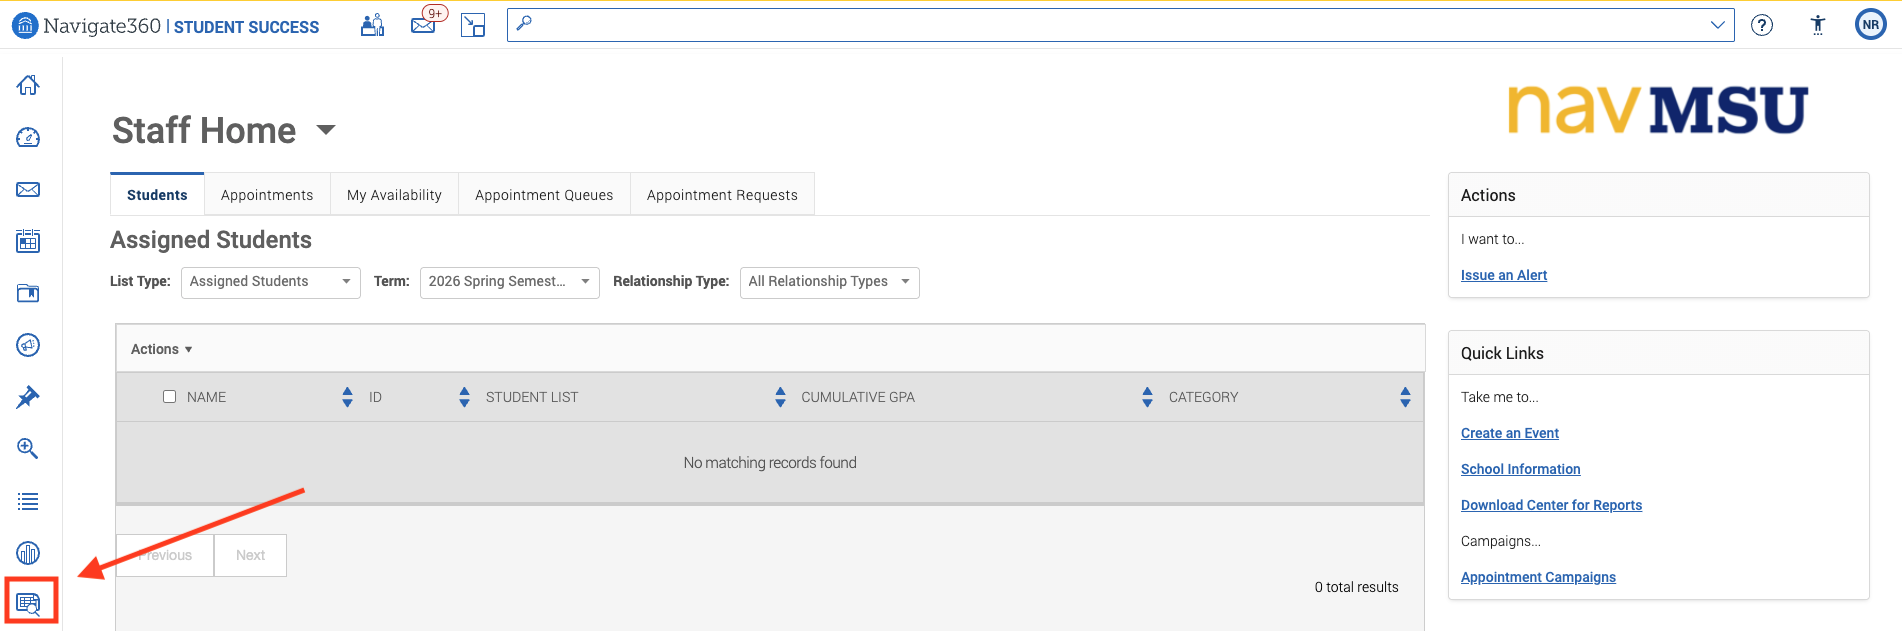Open Download Center for Reports link
Viewport: 1902px width, 631px height.
point(1551,505)
